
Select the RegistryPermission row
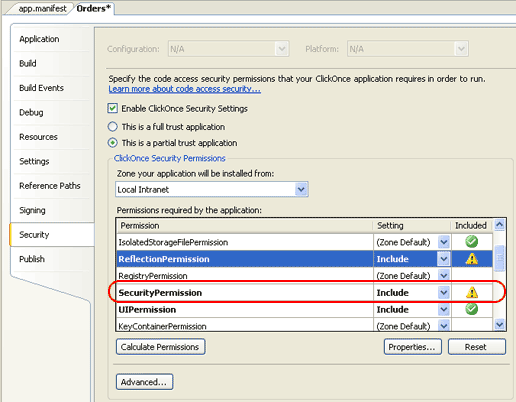click(245, 276)
